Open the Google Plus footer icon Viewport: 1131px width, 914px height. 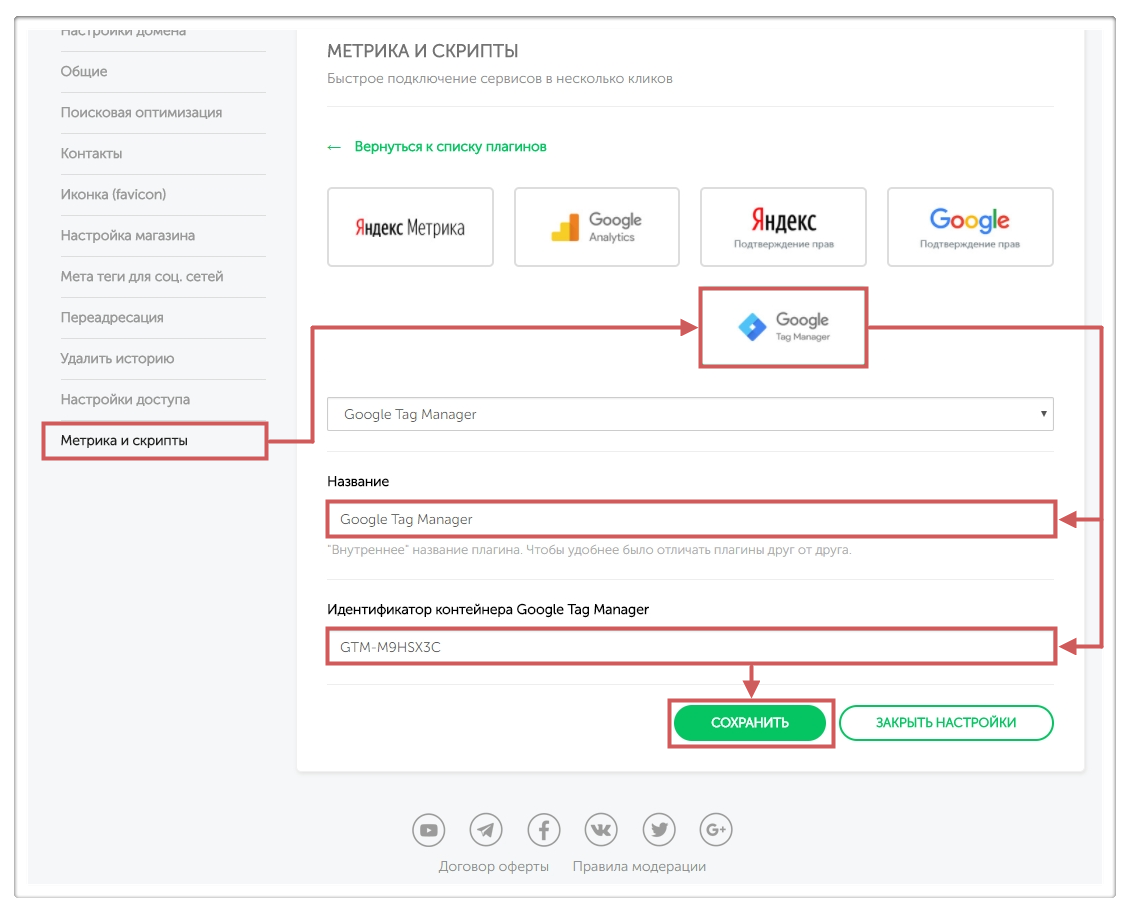716,829
